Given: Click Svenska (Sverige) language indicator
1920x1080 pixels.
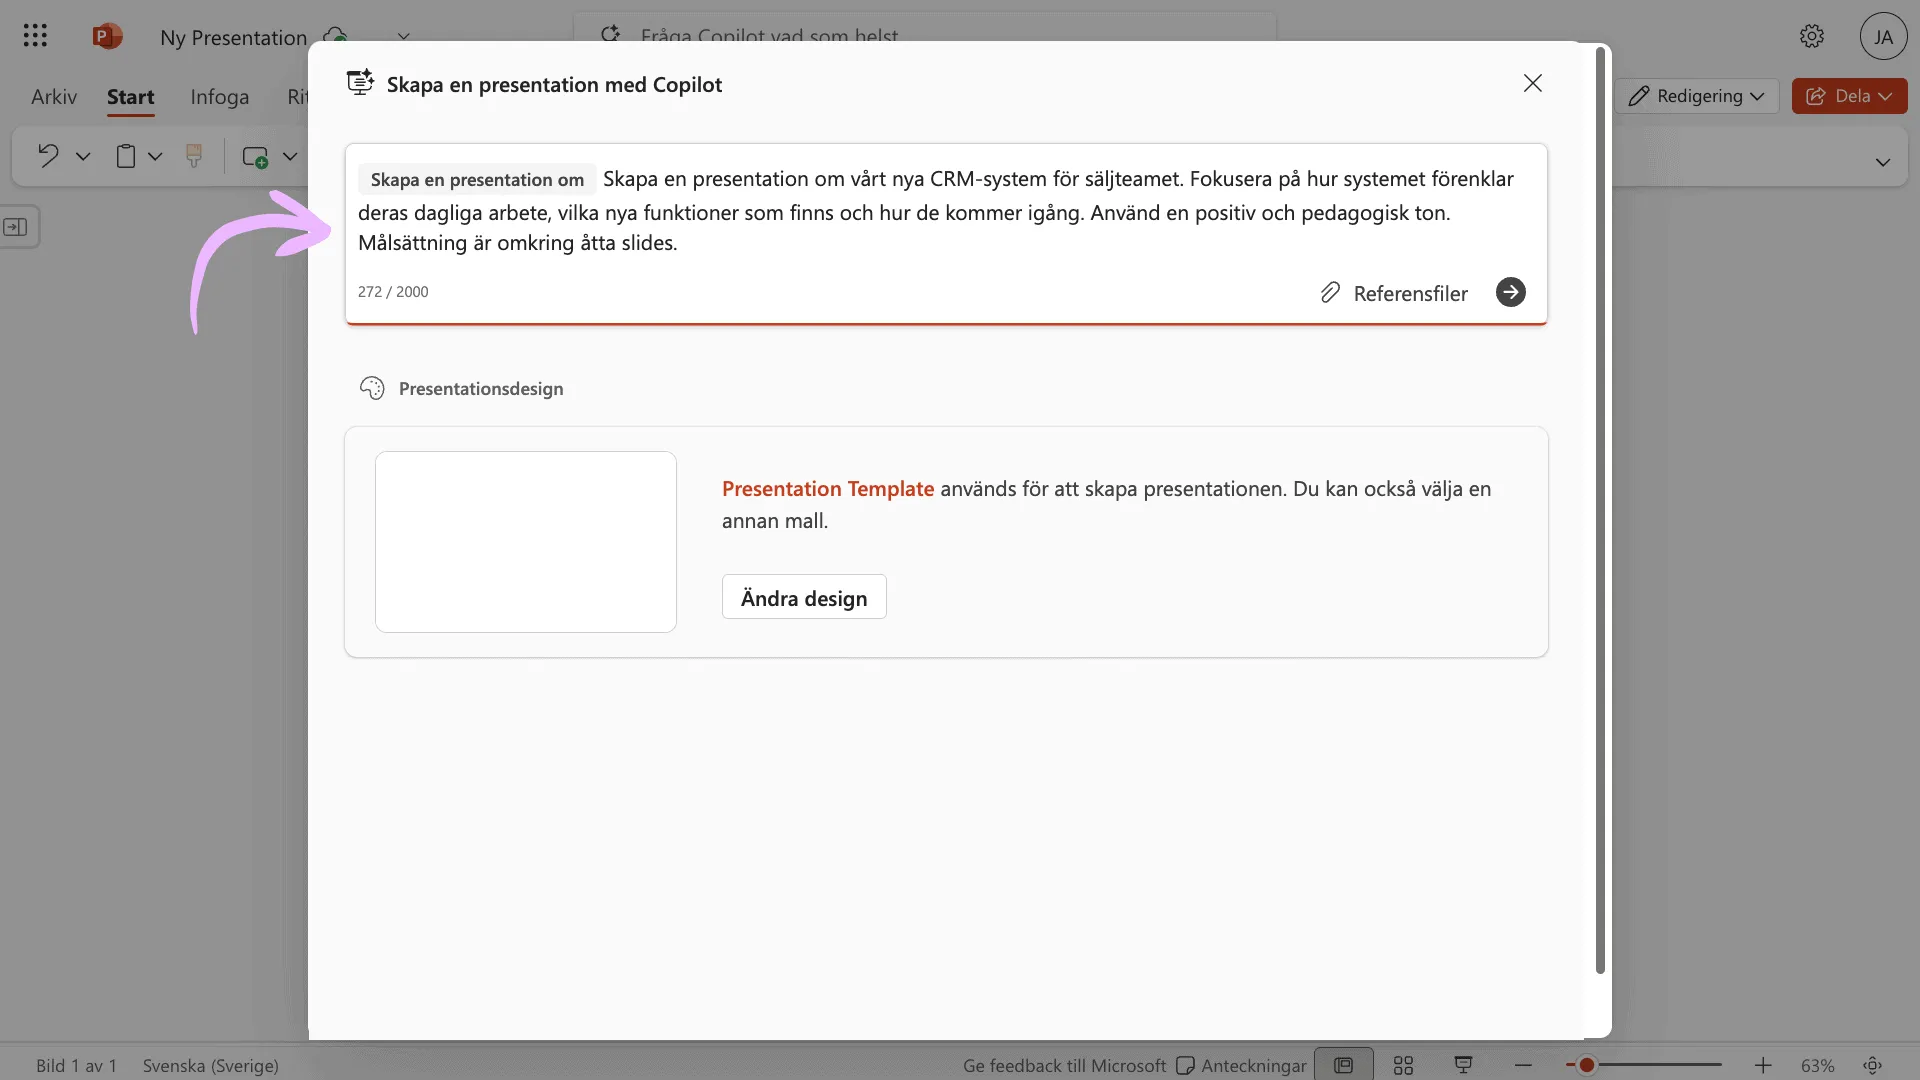Looking at the screenshot, I should pos(210,1066).
